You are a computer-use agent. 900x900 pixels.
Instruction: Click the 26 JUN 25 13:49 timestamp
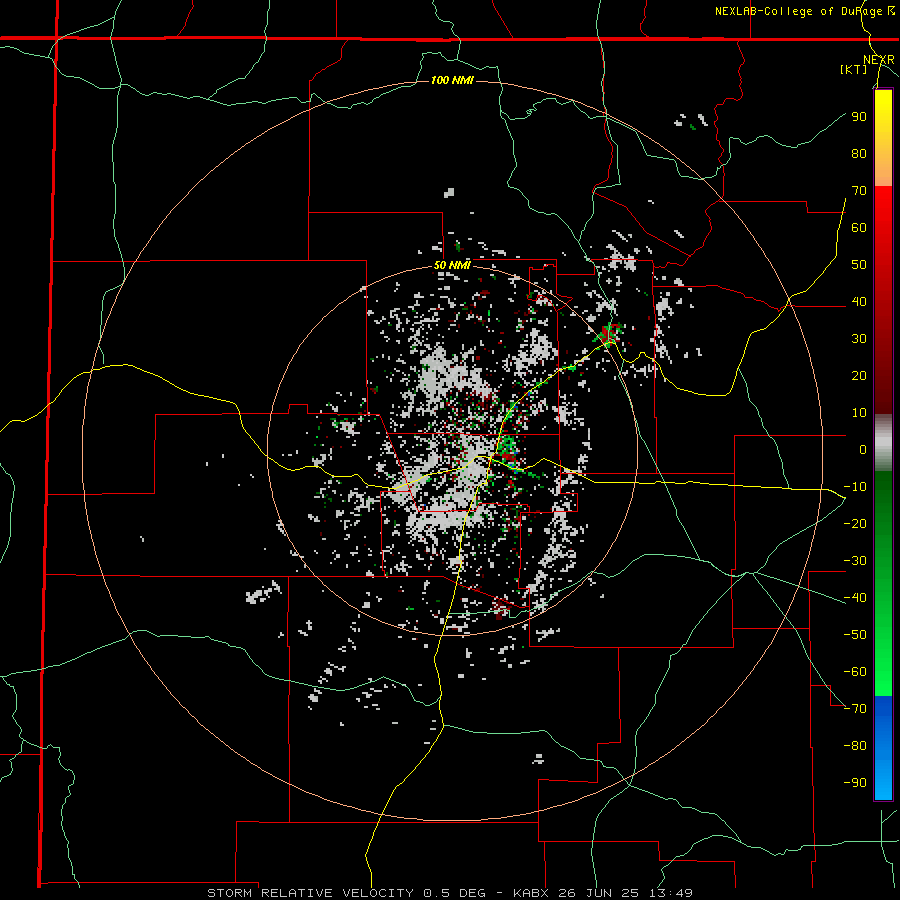pyautogui.click(x=627, y=893)
